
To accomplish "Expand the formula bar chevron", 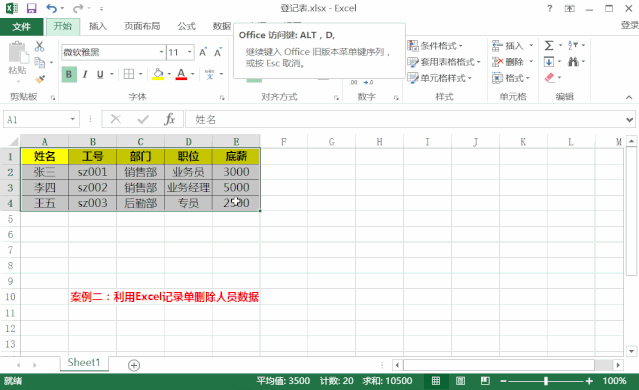I will coord(630,119).
